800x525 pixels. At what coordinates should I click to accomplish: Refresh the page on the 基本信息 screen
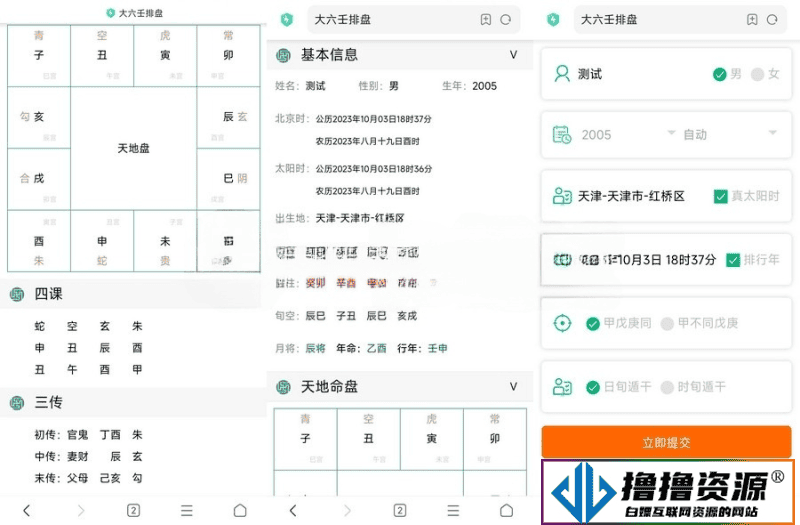point(506,19)
